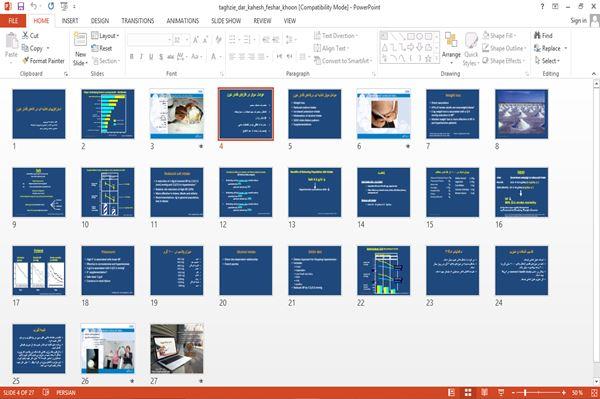Click the Find icon in Editing group
This screenshot has width=600, height=399.
543,36
